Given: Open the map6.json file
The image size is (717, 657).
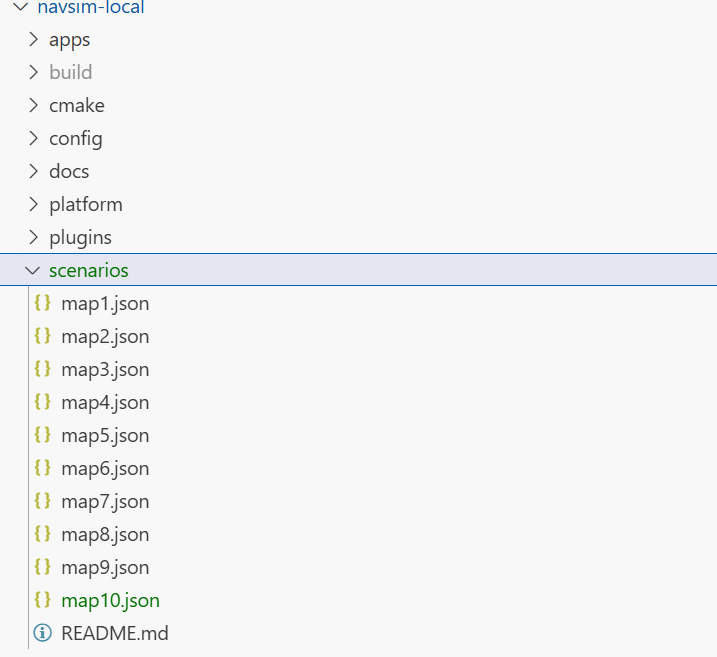Looking at the screenshot, I should 105,468.
